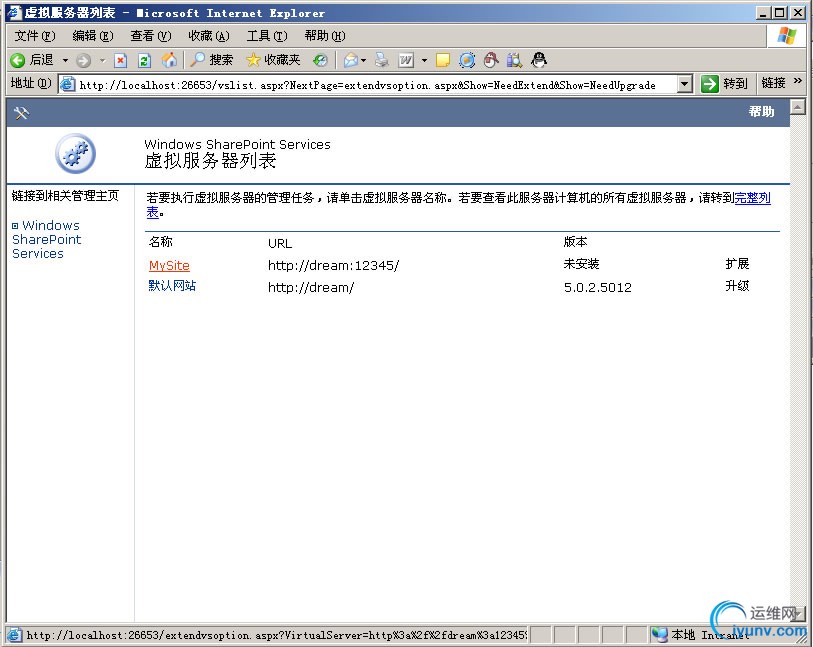
Task: Open the Back history dropdown arrow
Action: point(65,60)
